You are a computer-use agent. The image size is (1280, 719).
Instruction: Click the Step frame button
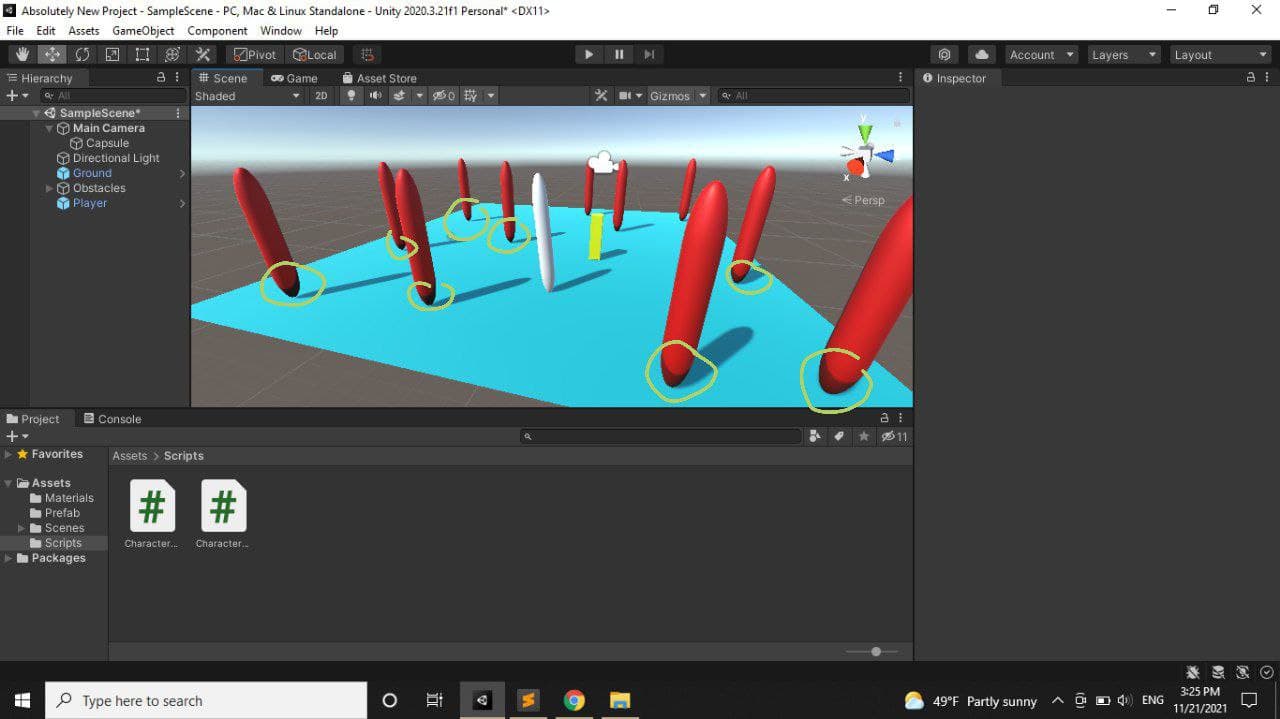(649, 55)
